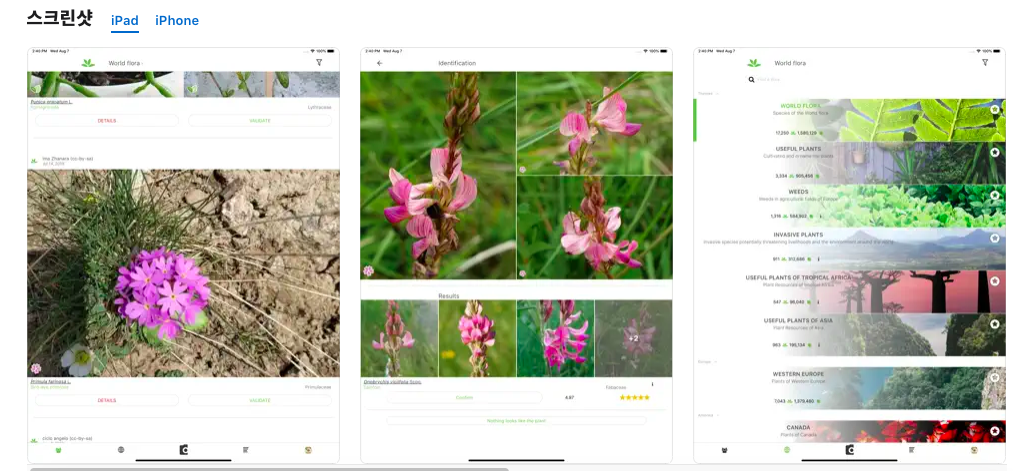Open the World flora dropdown in the feed screenshot
The height and width of the screenshot is (471, 1018).
[125, 63]
